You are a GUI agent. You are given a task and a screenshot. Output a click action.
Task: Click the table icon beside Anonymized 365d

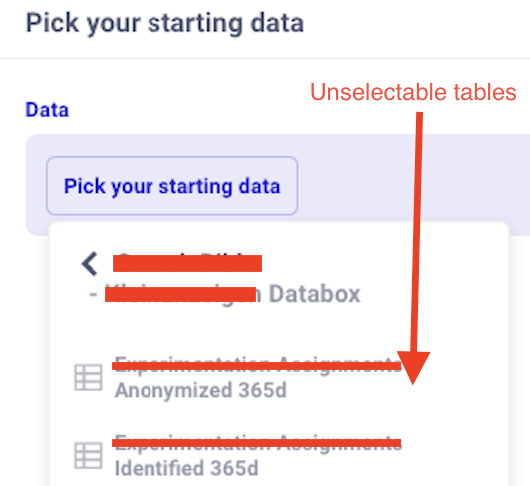[x=88, y=378]
